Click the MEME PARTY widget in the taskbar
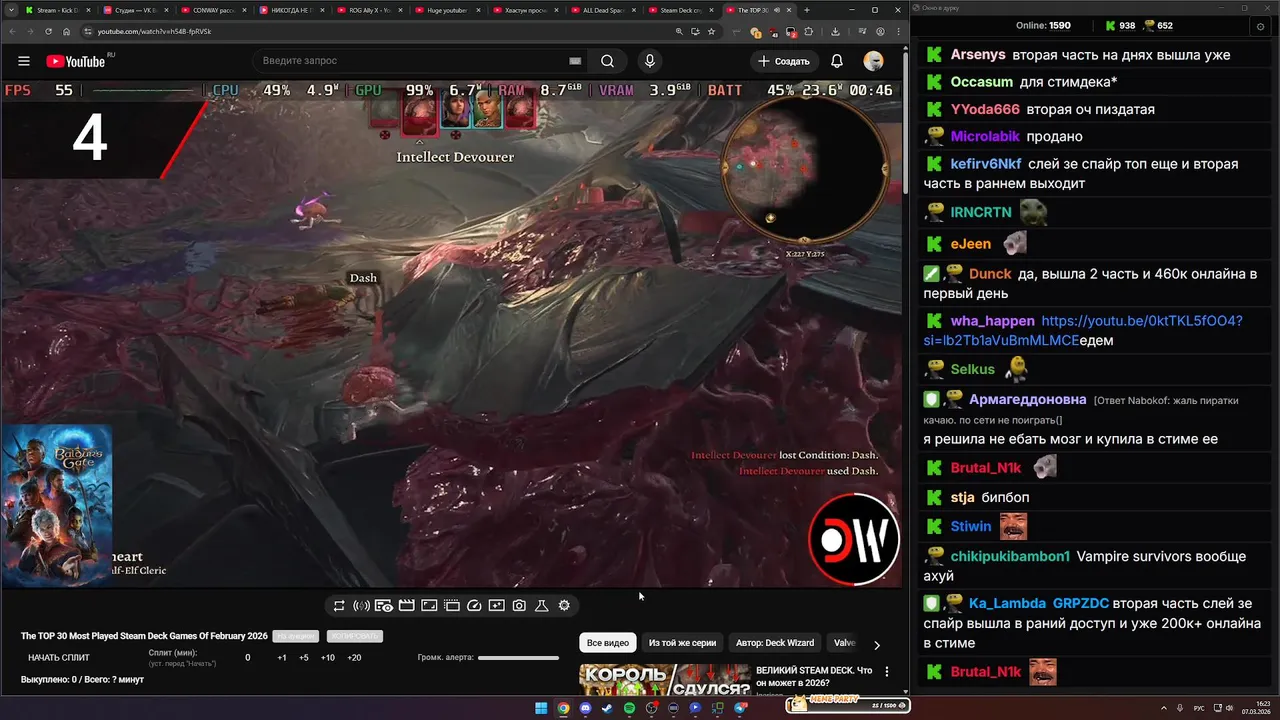 pyautogui.click(x=848, y=705)
